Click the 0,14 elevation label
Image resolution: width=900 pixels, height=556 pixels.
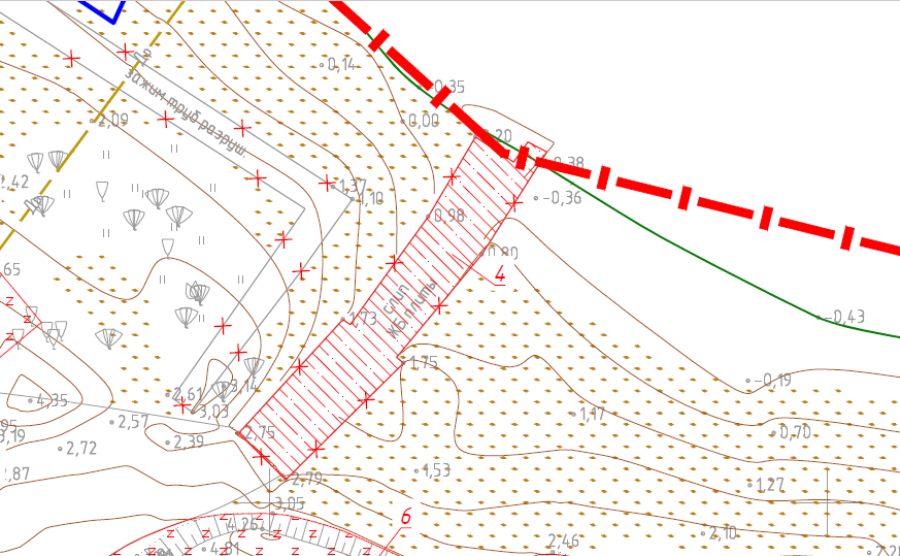point(340,65)
